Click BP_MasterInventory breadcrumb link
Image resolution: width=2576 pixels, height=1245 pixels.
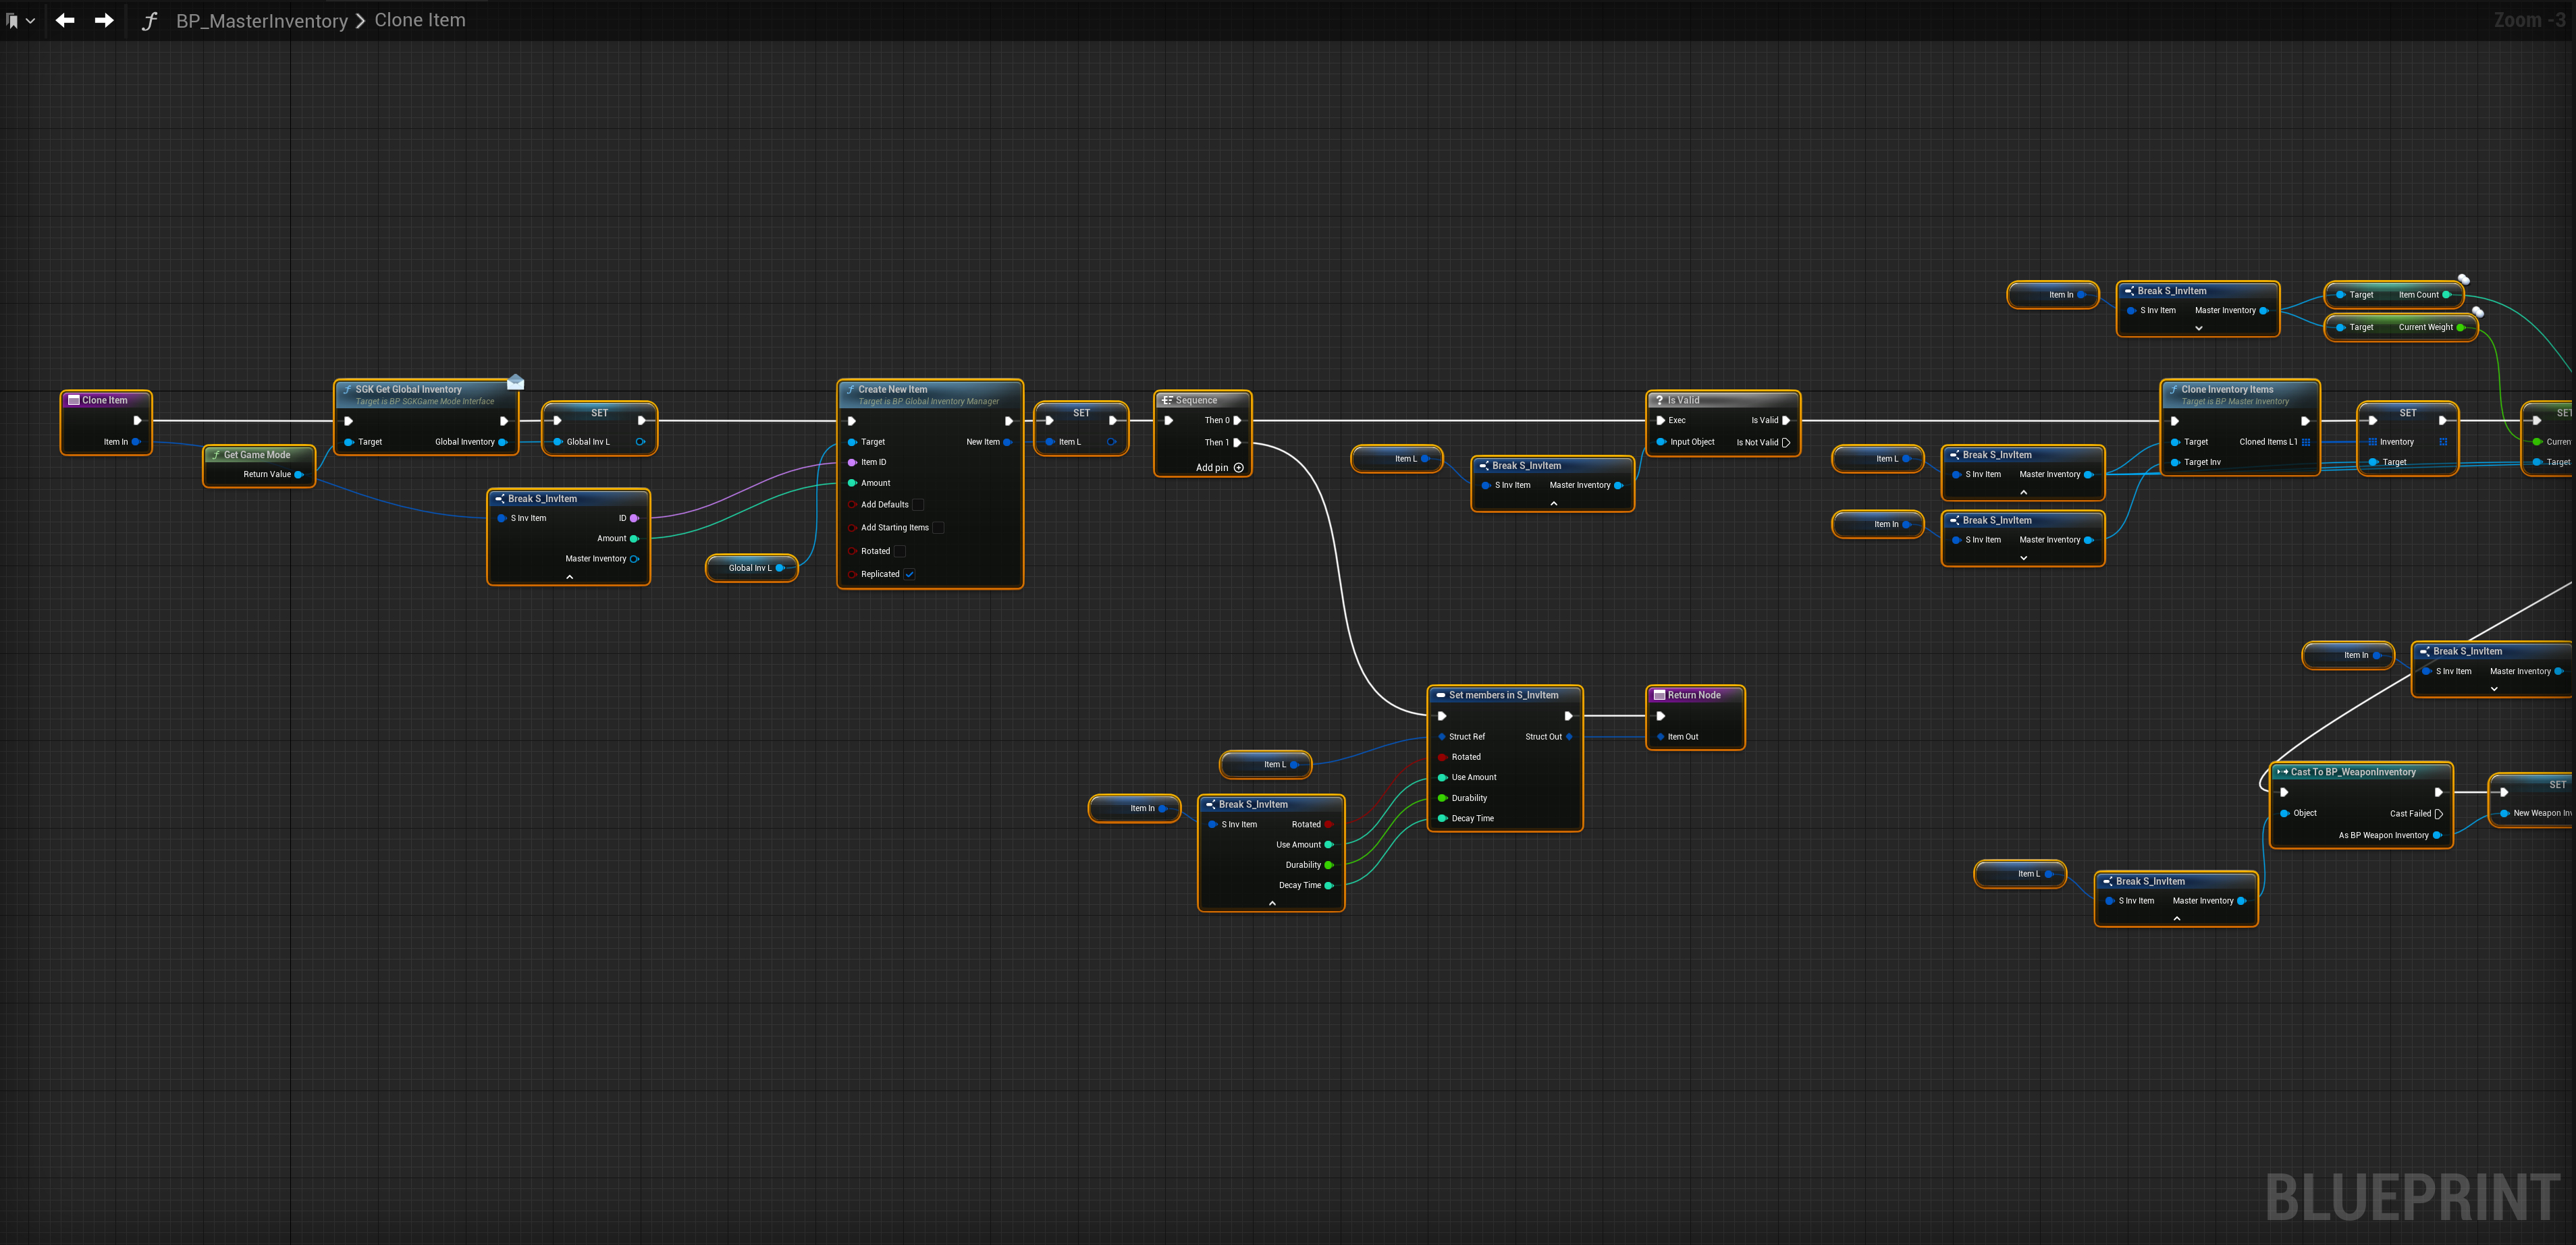point(261,21)
